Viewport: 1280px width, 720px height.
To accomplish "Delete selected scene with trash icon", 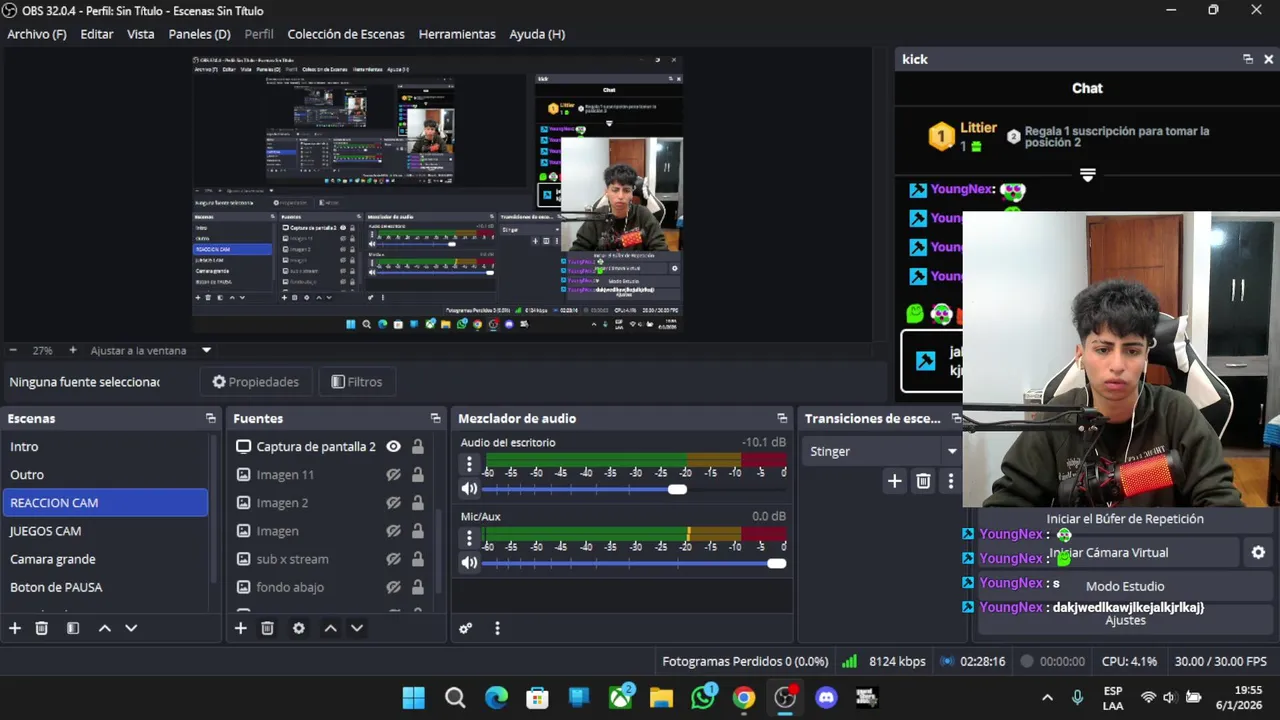I will (42, 628).
